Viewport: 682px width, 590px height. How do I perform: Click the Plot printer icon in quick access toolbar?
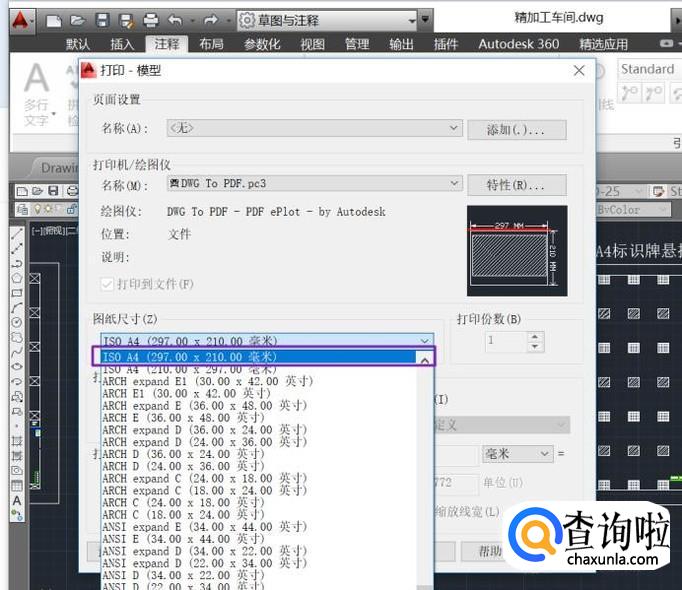pos(151,20)
